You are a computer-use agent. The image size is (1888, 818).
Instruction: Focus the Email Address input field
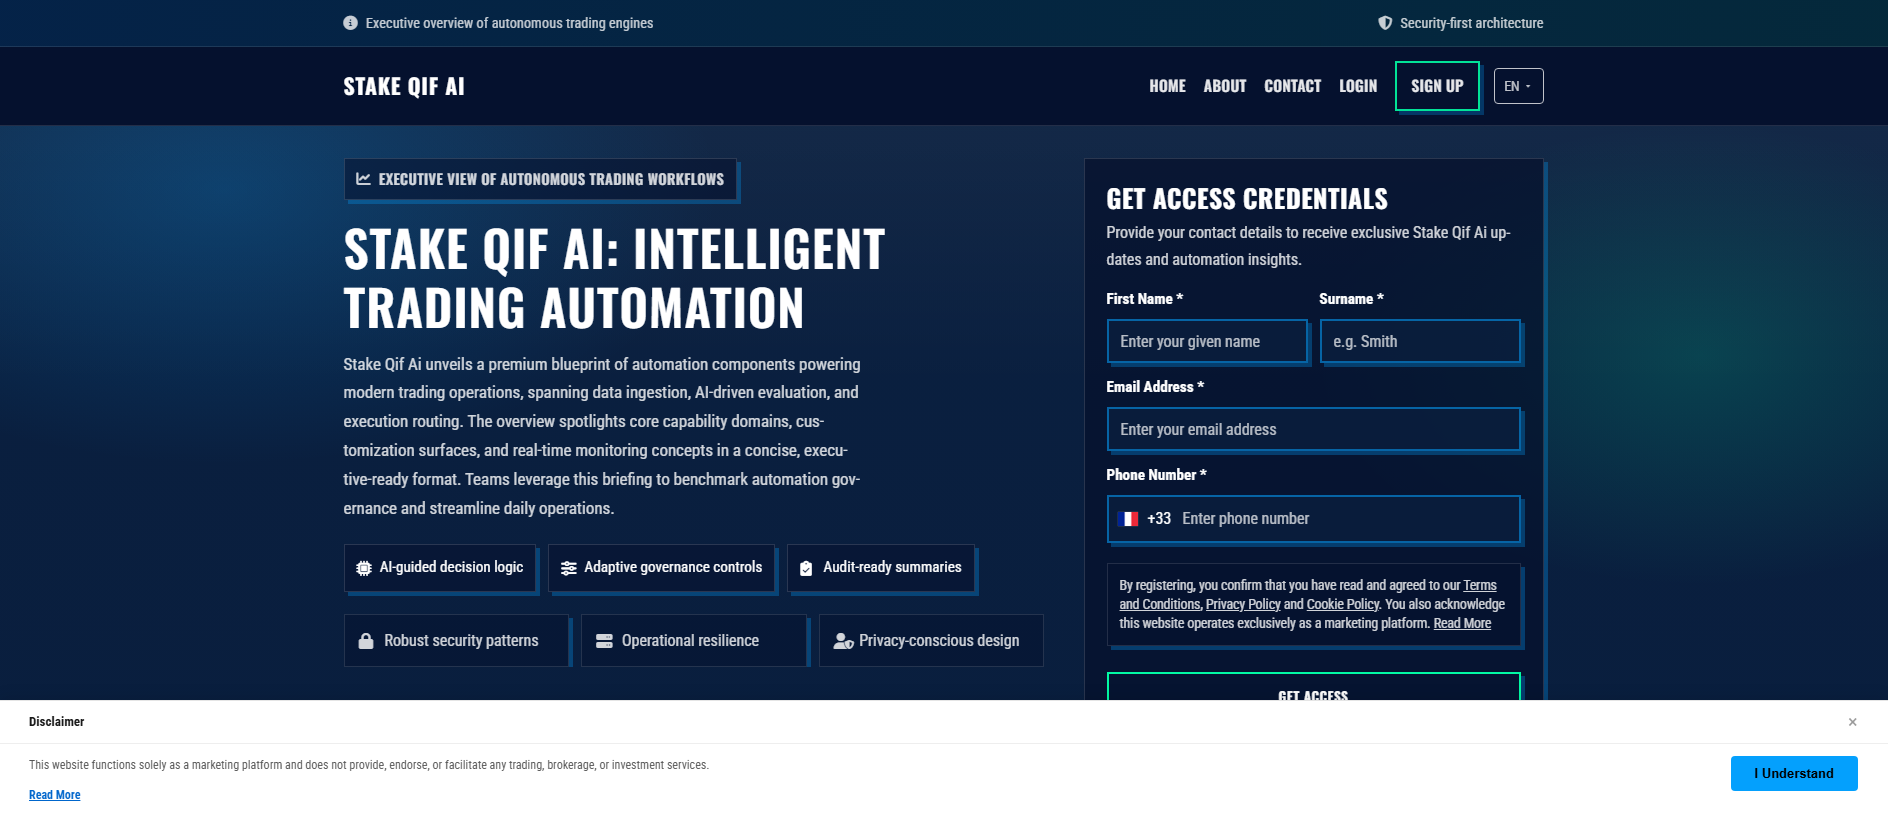point(1314,429)
